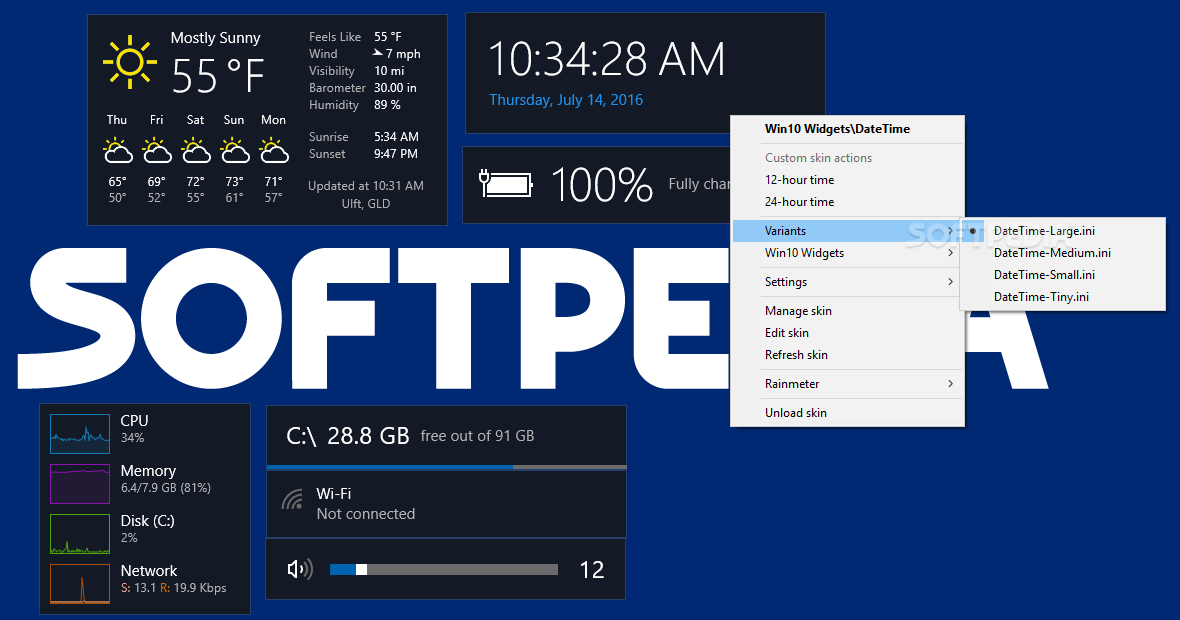Click the battery plugged-in icon
Image resolution: width=1180 pixels, height=620 pixels.
(506, 184)
